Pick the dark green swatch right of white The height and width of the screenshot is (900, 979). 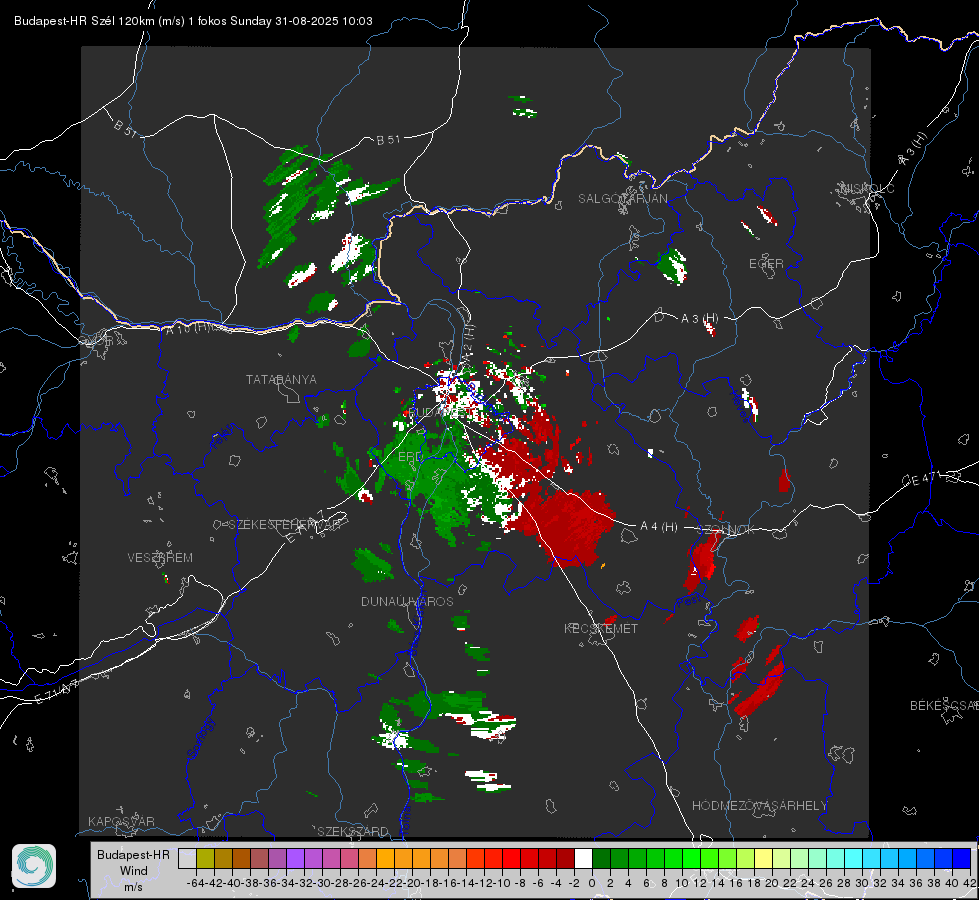[x=601, y=859]
